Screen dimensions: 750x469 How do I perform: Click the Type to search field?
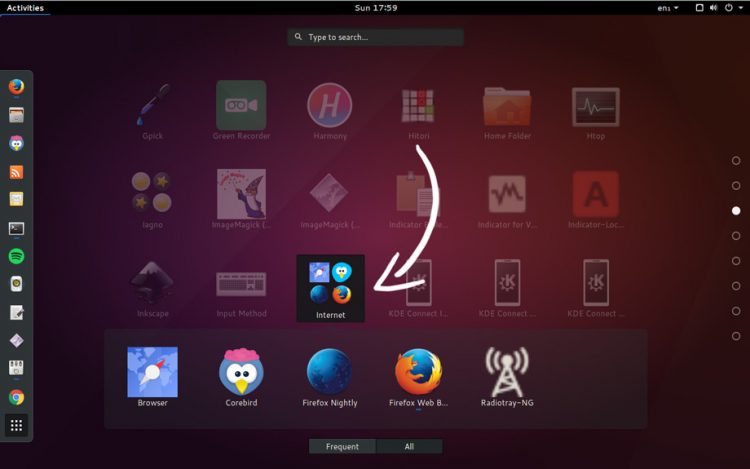coord(375,37)
